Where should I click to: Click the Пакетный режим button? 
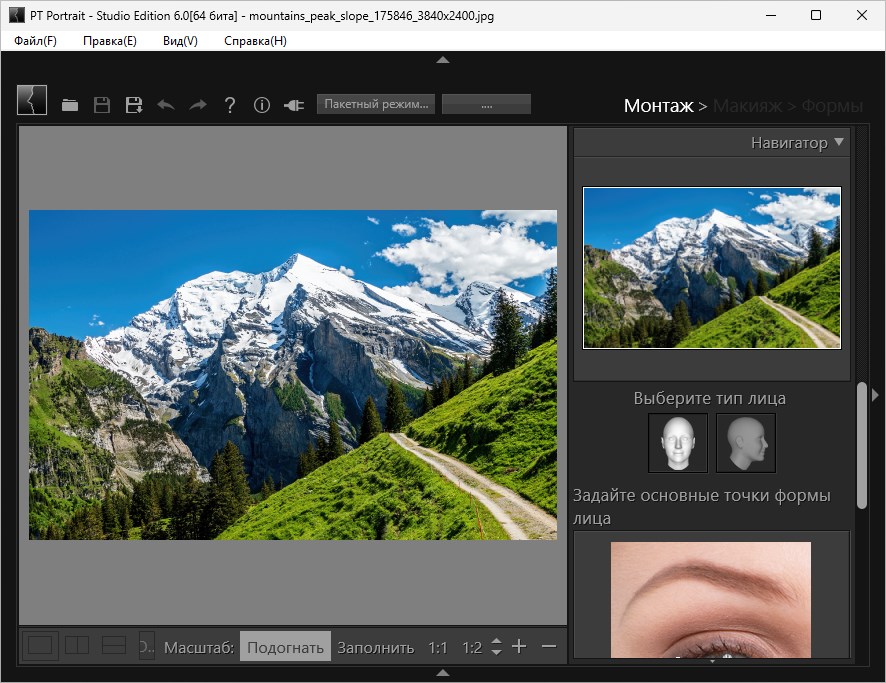[376, 104]
